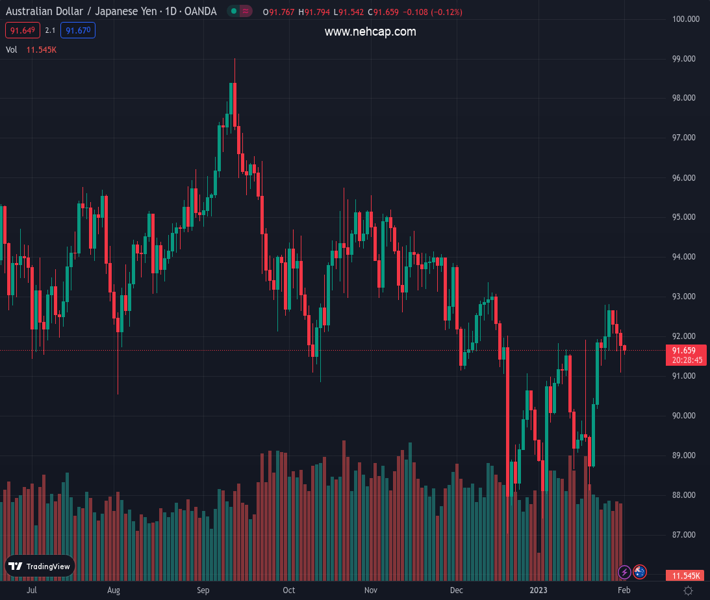Click the Nov label on time axis

pyautogui.click(x=370, y=591)
